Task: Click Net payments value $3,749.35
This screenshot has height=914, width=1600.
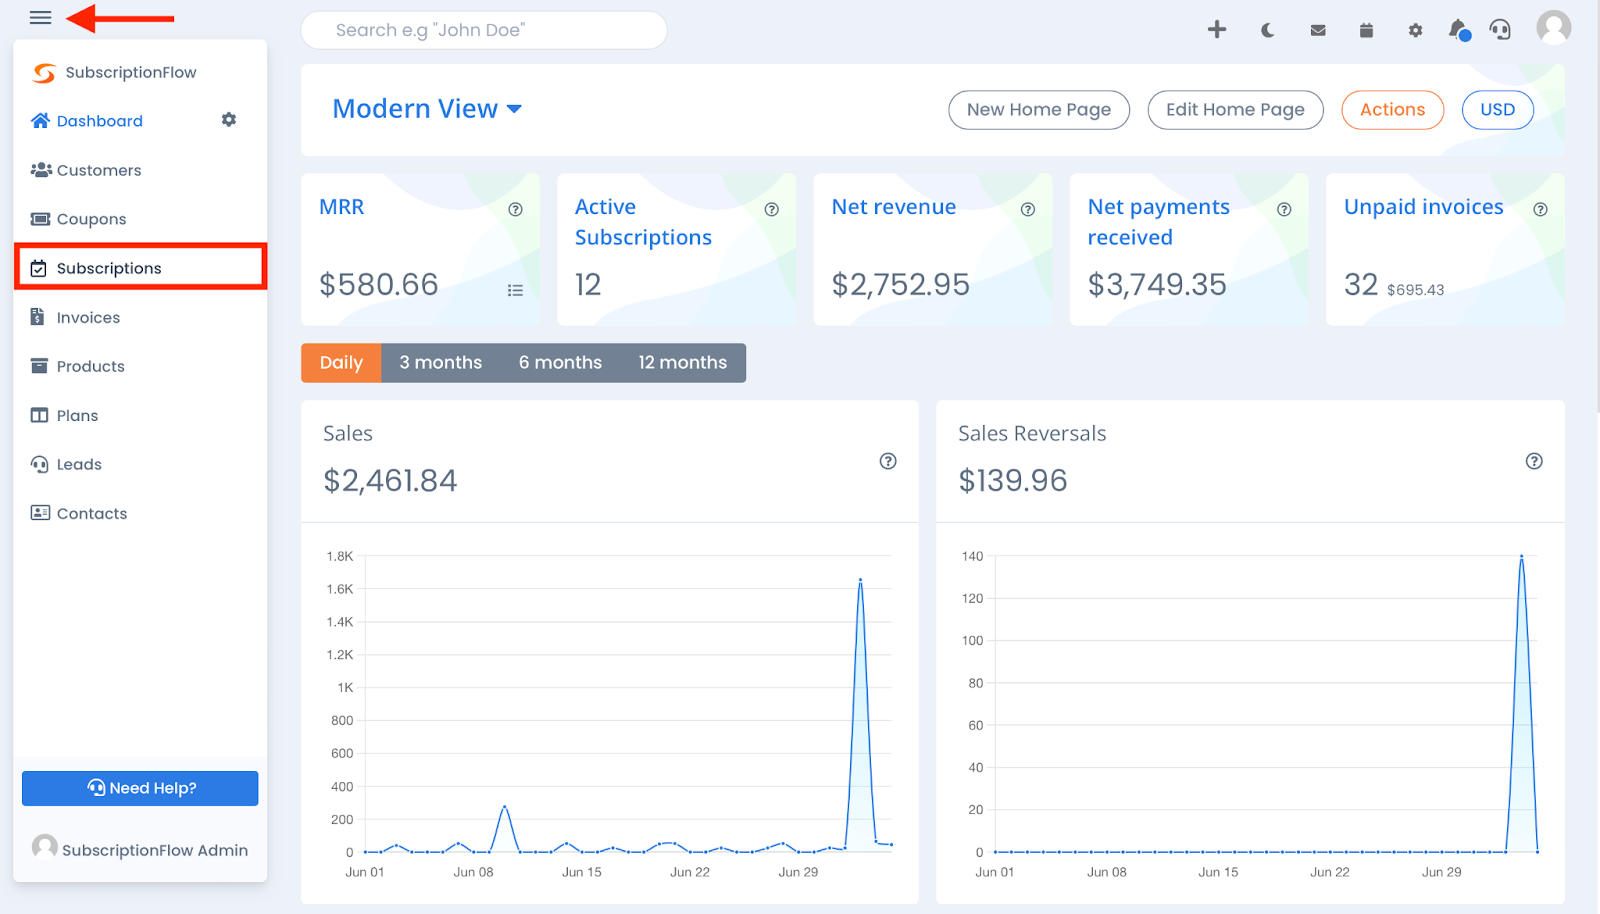Action: coord(1157,285)
